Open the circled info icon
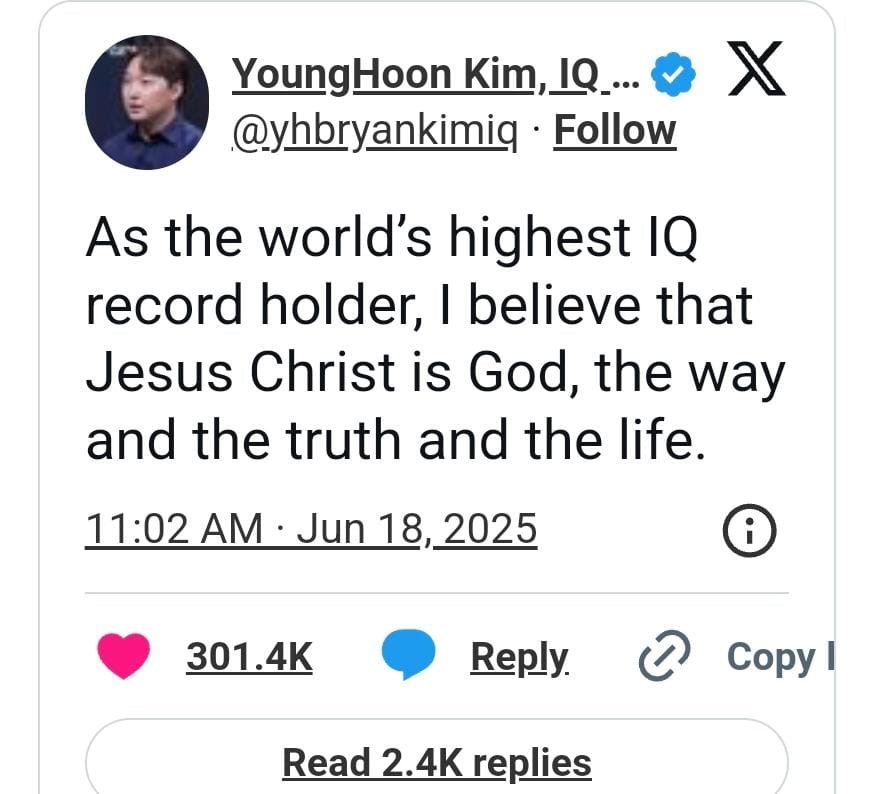Viewport: 886px width, 794px height. tap(749, 530)
